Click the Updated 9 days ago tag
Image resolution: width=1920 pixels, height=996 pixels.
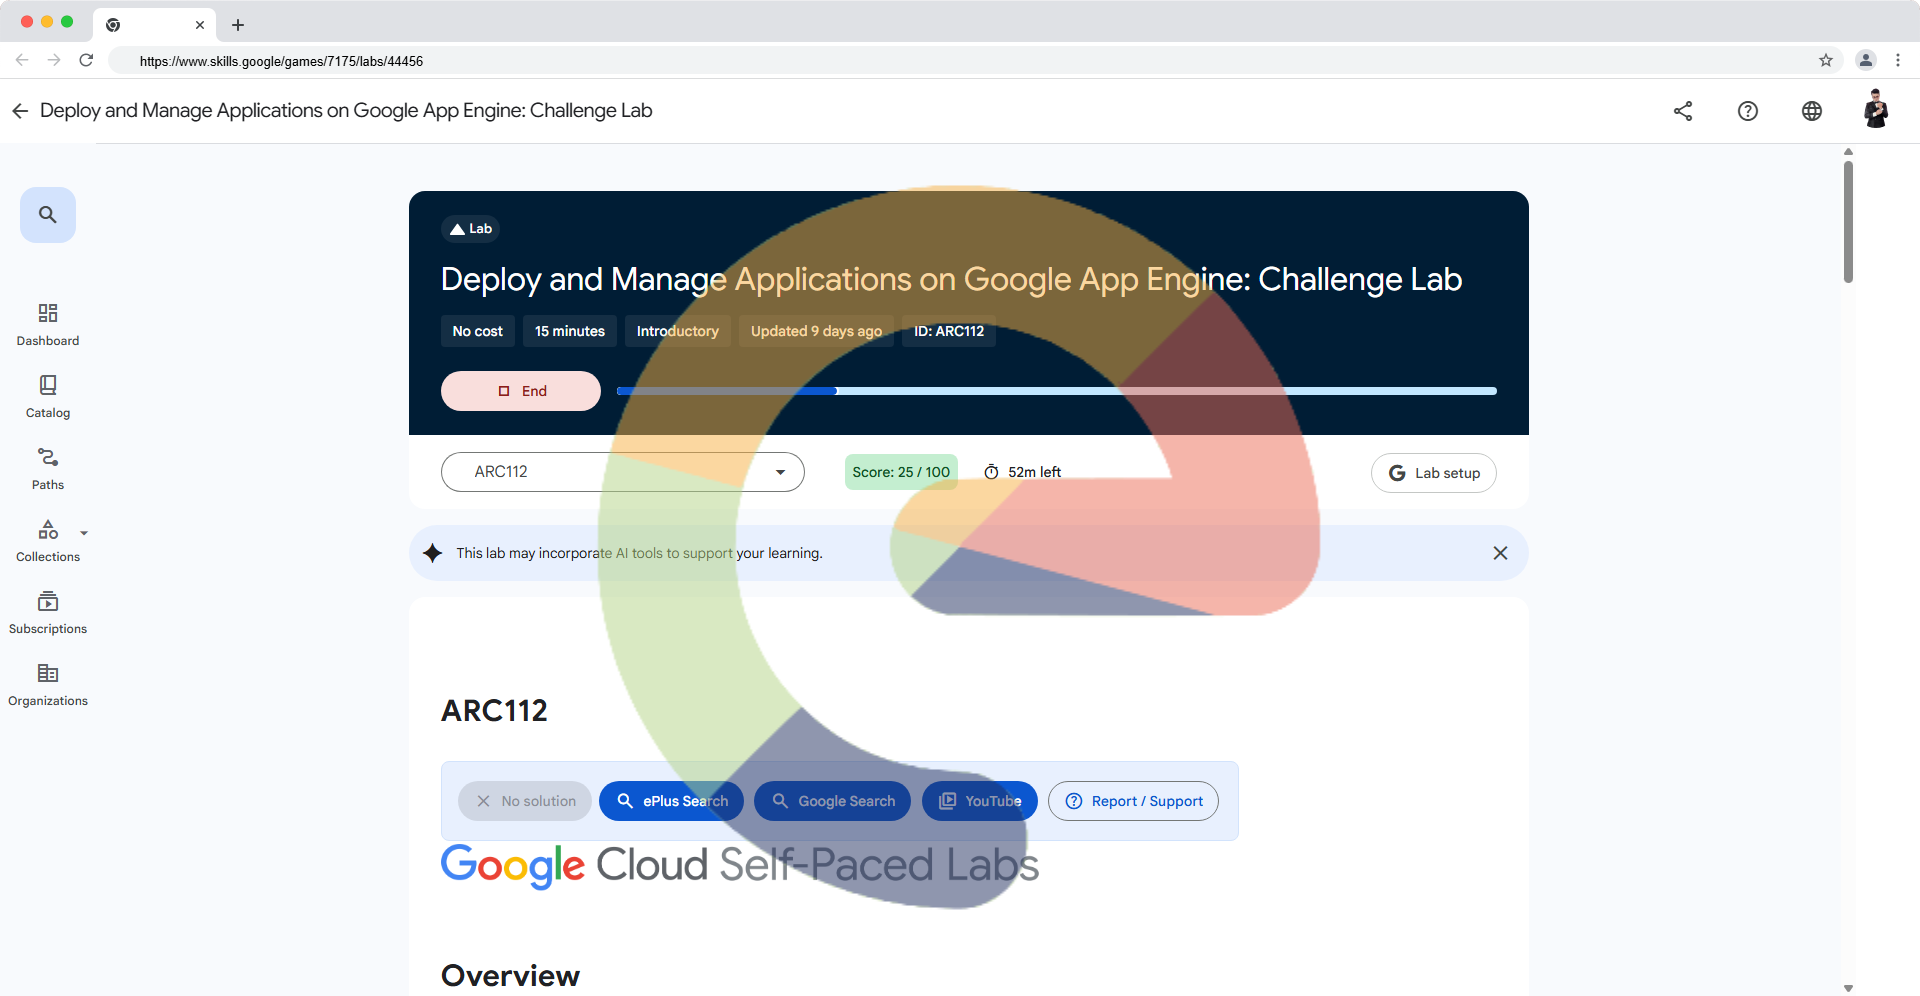(816, 331)
